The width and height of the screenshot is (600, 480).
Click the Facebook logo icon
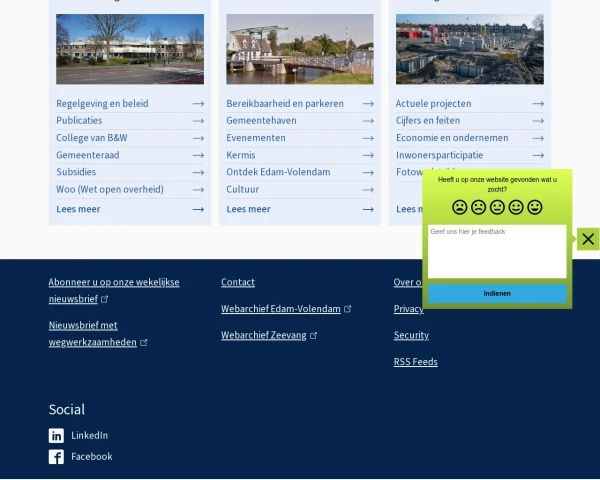pos(56,457)
